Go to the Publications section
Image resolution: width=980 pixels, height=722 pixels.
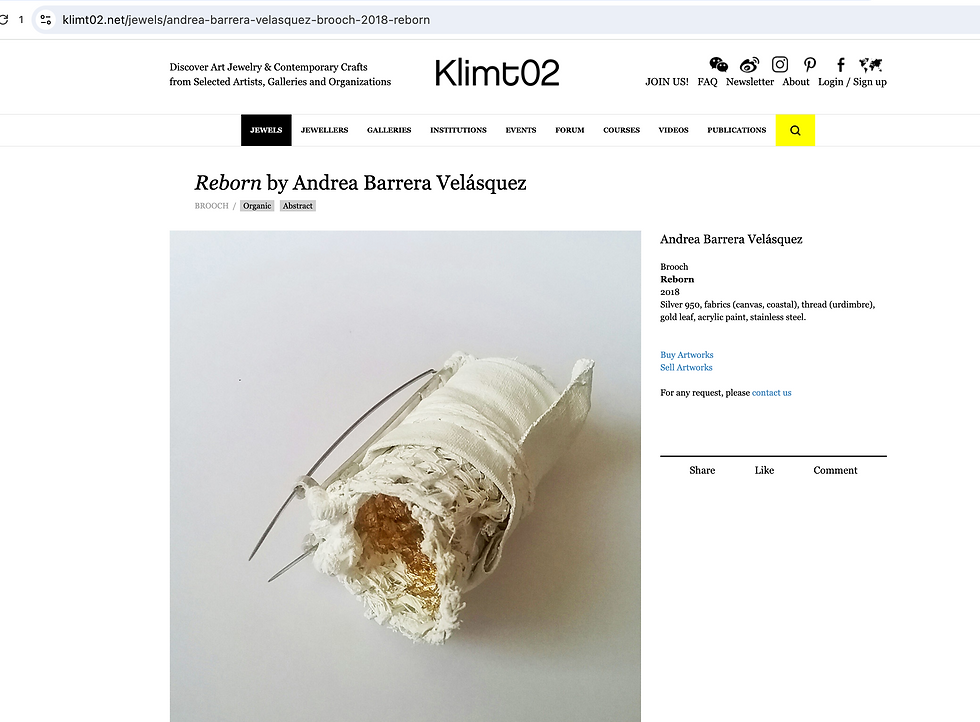pyautogui.click(x=736, y=130)
